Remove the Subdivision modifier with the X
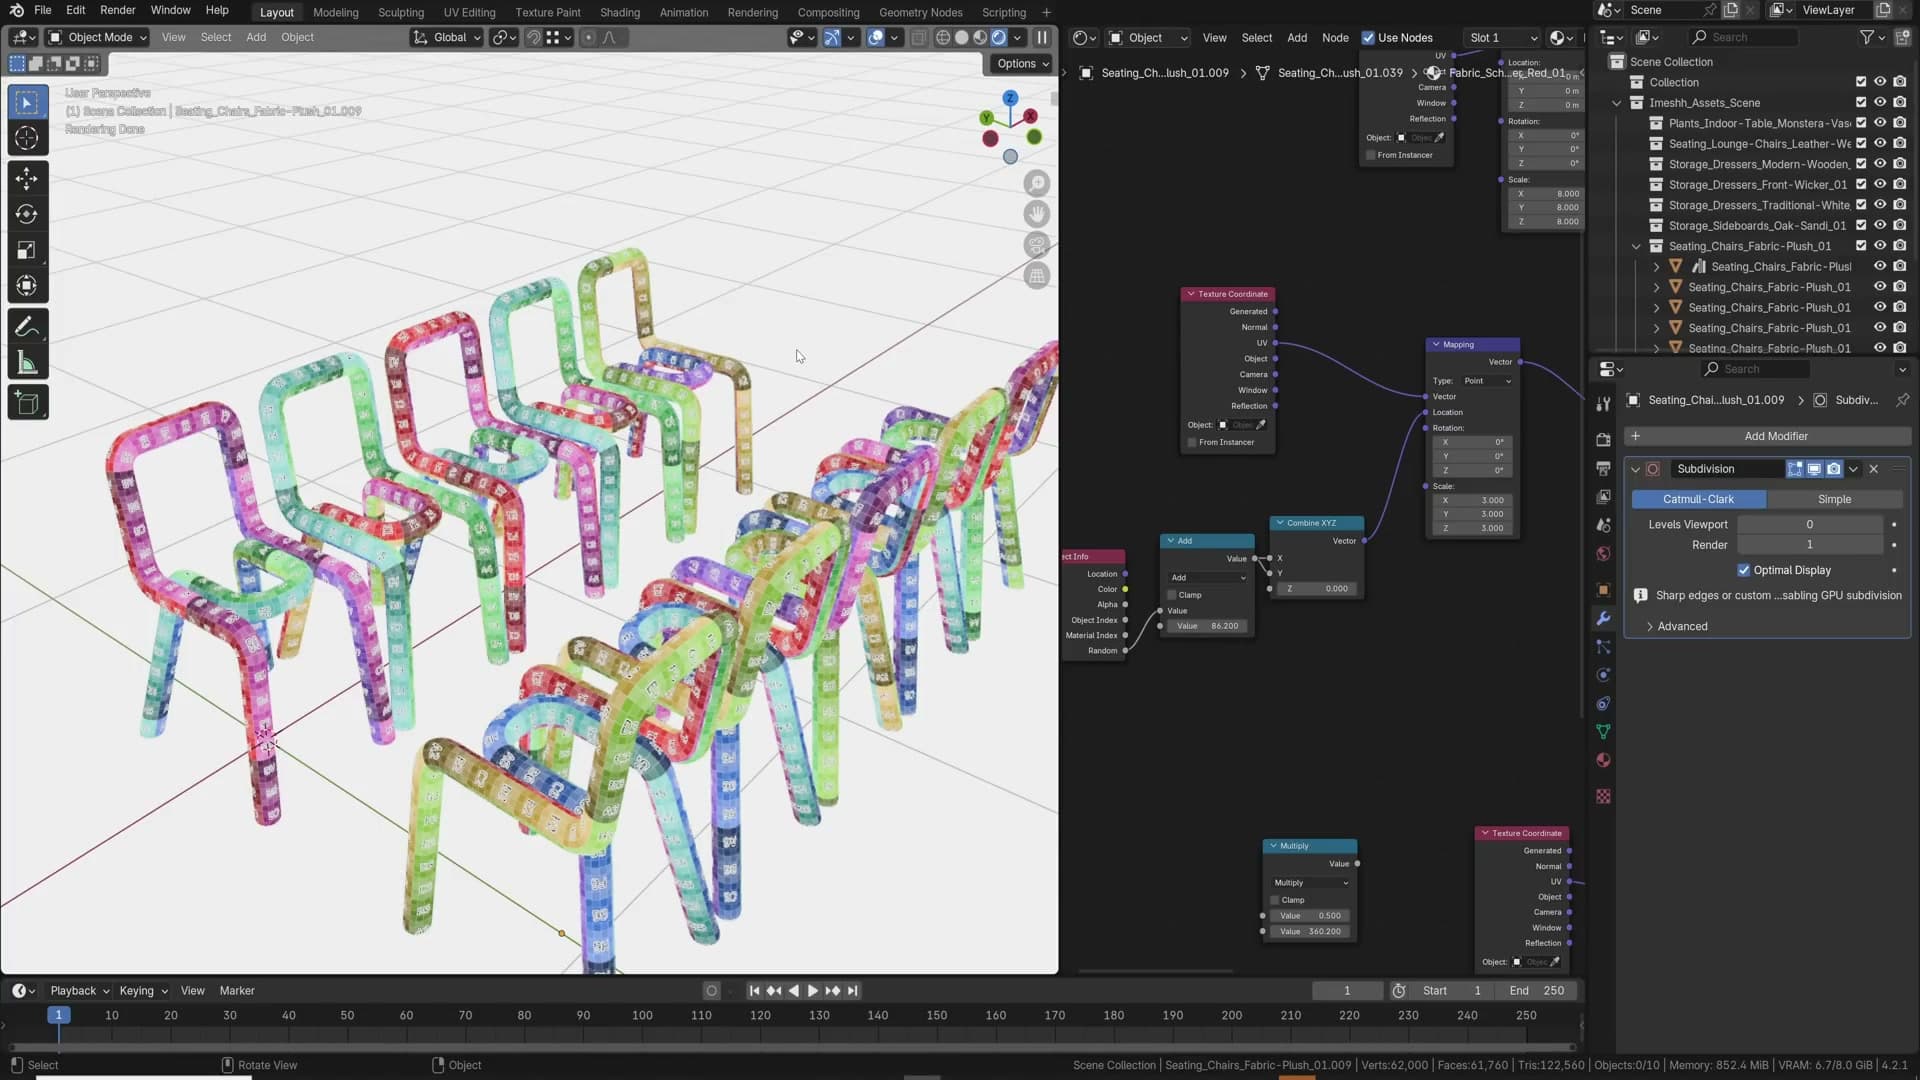Image resolution: width=1920 pixels, height=1080 pixels. 1874,469
